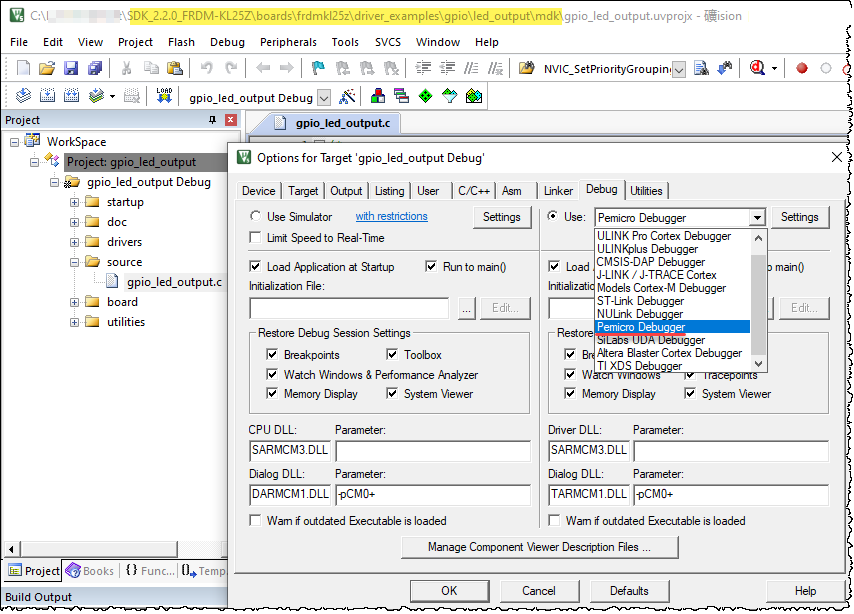Click with restrictions link
854x614 pixels.
coord(392,216)
